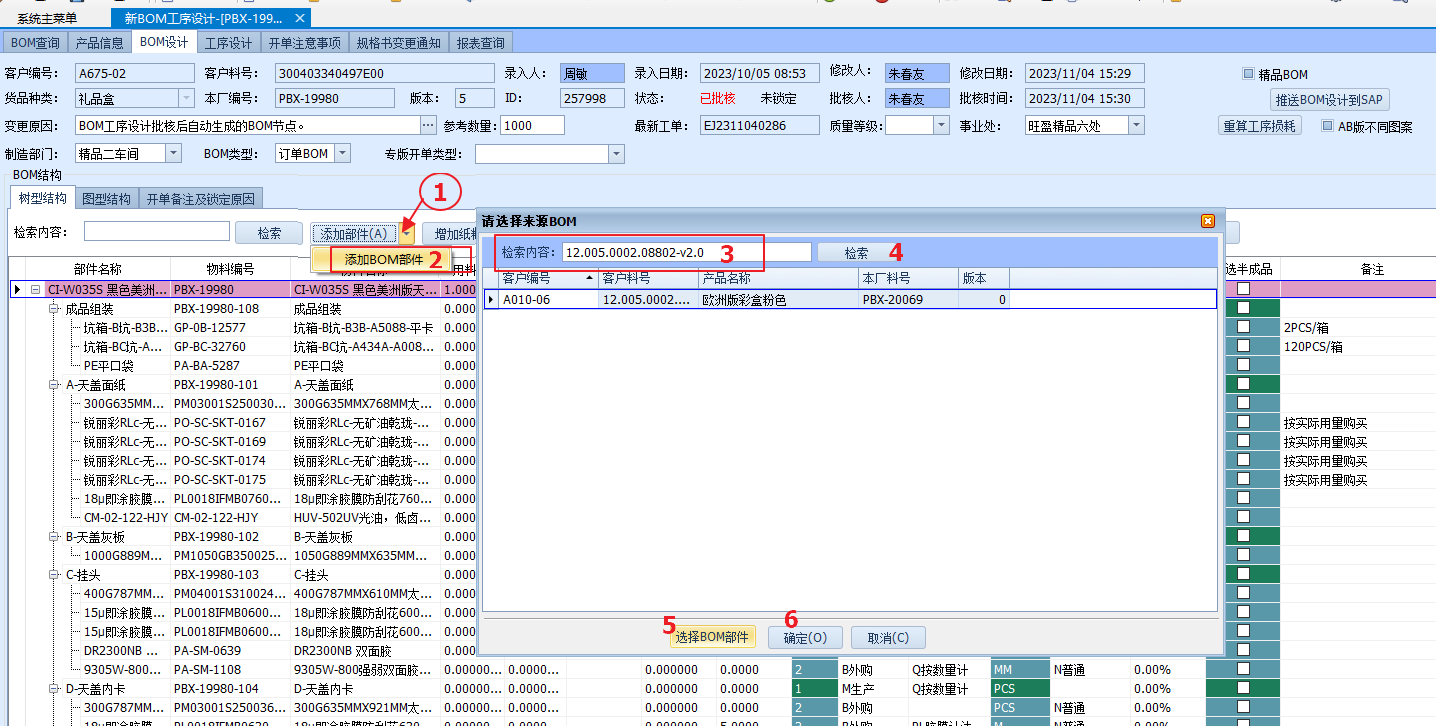Click the 变更原因 text field
Viewport: 1436px width, 726px height.
click(x=248, y=125)
